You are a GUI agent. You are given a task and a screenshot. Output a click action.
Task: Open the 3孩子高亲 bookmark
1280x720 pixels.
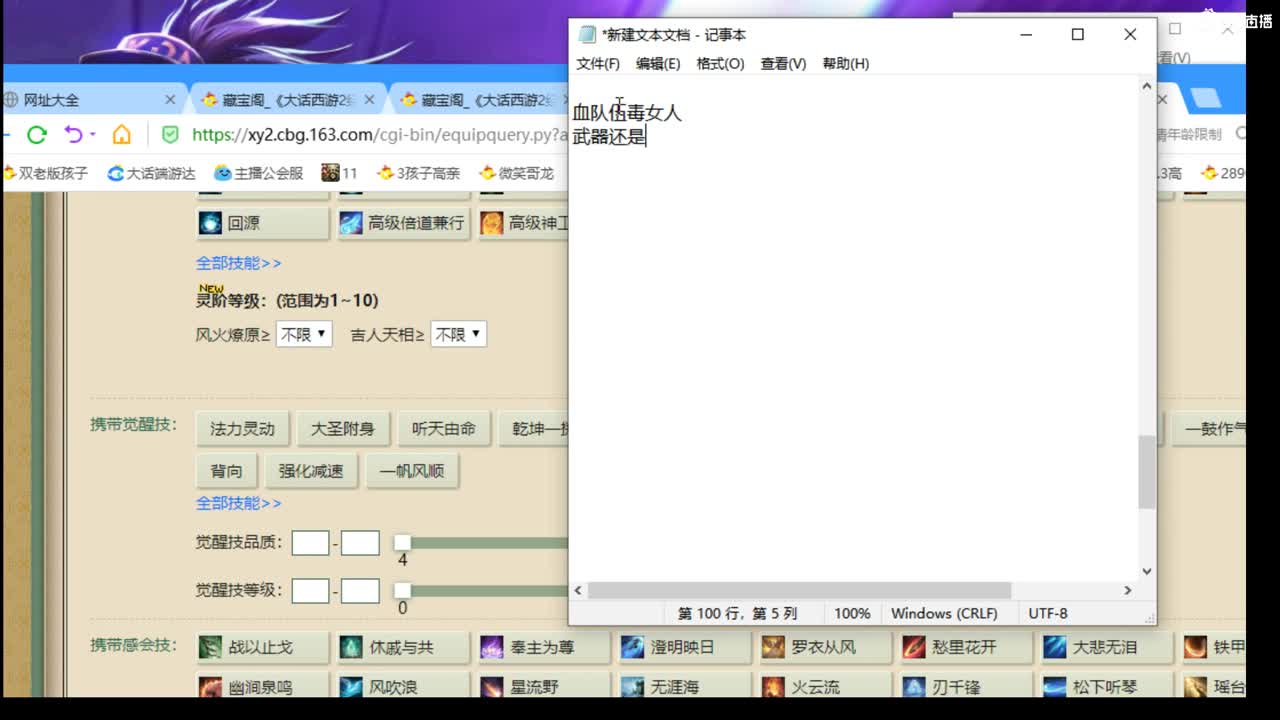419,173
